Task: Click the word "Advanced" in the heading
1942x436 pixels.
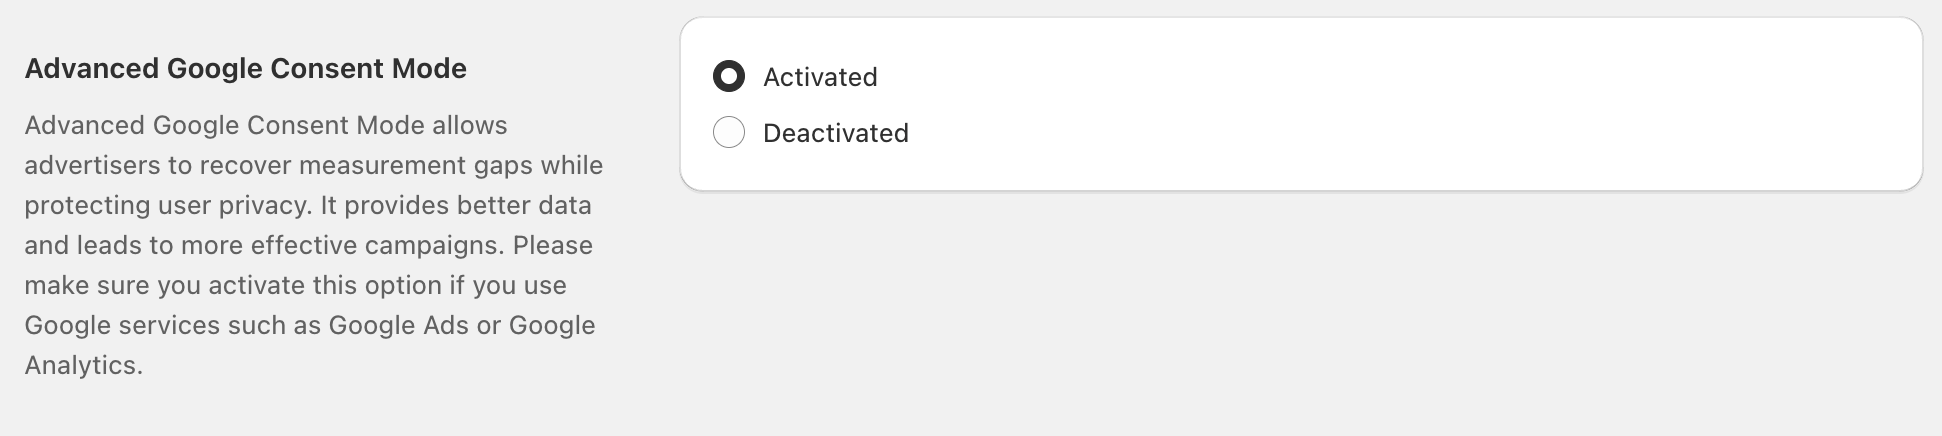Action: [x=92, y=69]
